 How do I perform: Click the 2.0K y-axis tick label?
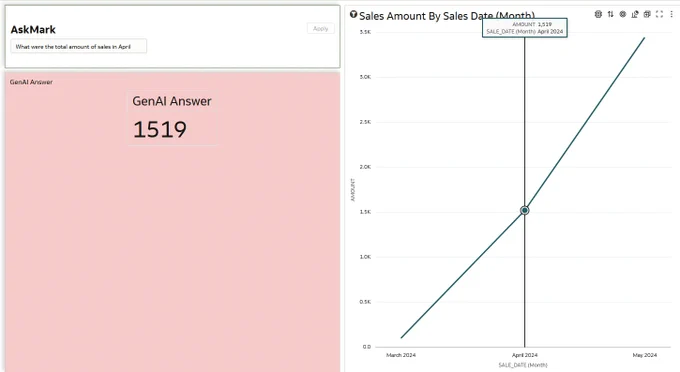click(x=365, y=167)
